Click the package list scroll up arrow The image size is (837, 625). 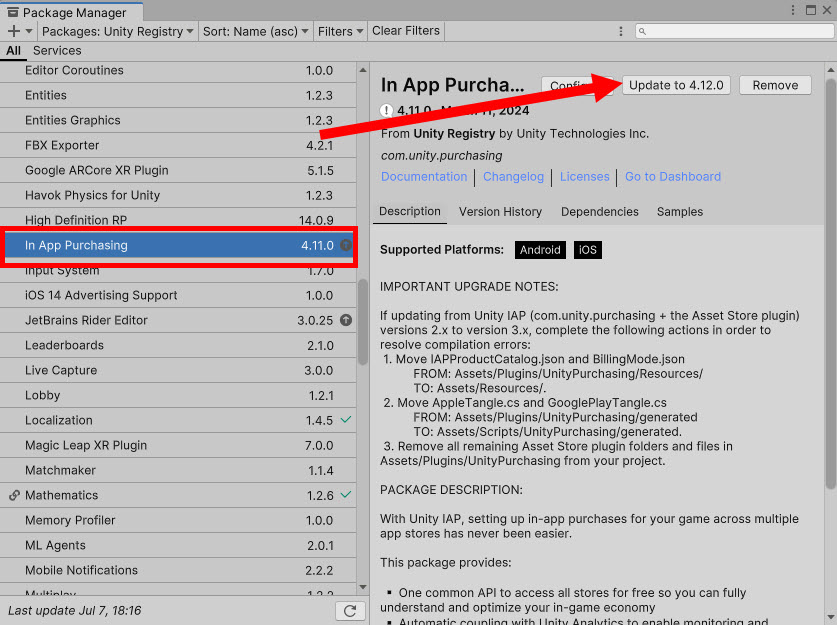coord(363,70)
